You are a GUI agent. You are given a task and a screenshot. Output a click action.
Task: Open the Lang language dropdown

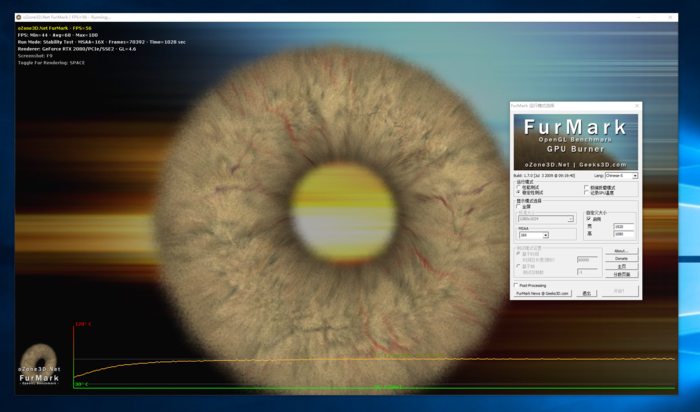click(x=621, y=176)
